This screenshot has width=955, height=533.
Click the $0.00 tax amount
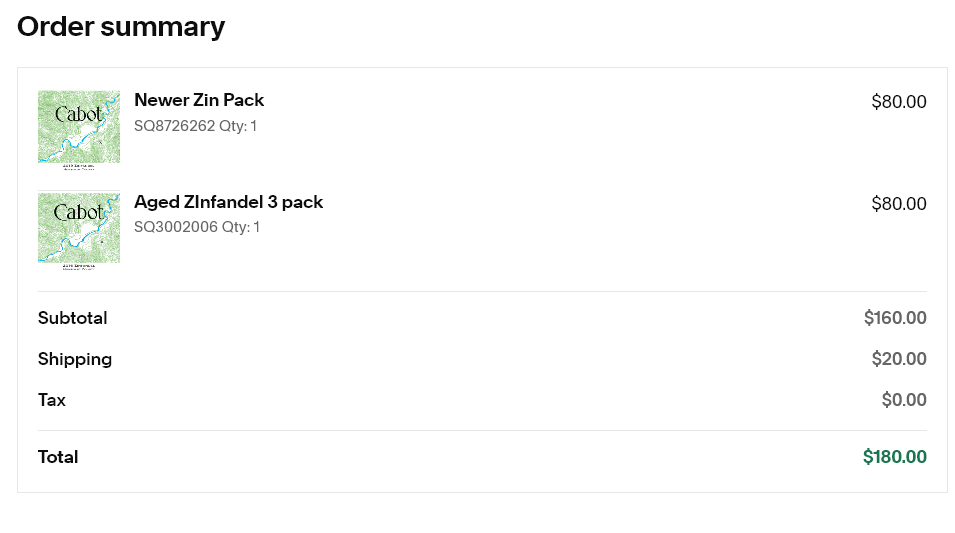904,400
